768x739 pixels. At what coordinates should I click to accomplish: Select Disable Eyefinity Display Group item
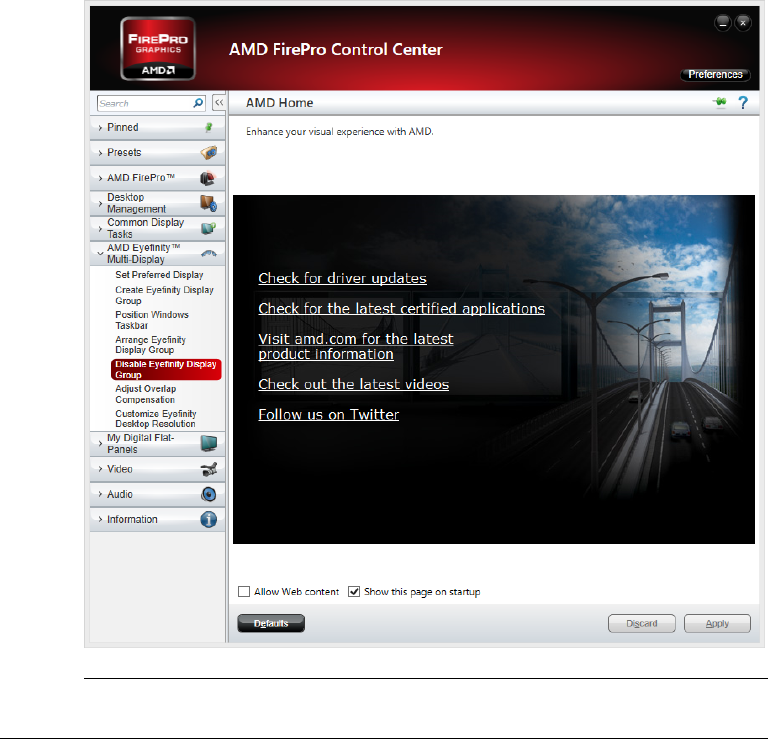point(166,369)
